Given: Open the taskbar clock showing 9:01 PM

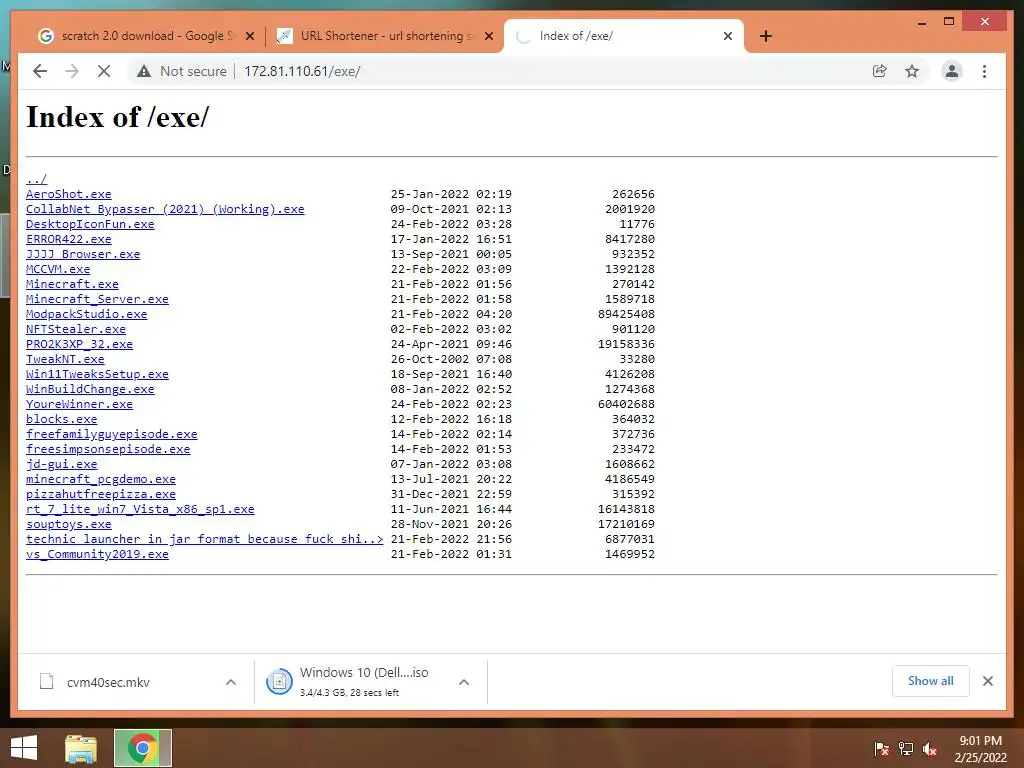Looking at the screenshot, I should click(x=980, y=748).
